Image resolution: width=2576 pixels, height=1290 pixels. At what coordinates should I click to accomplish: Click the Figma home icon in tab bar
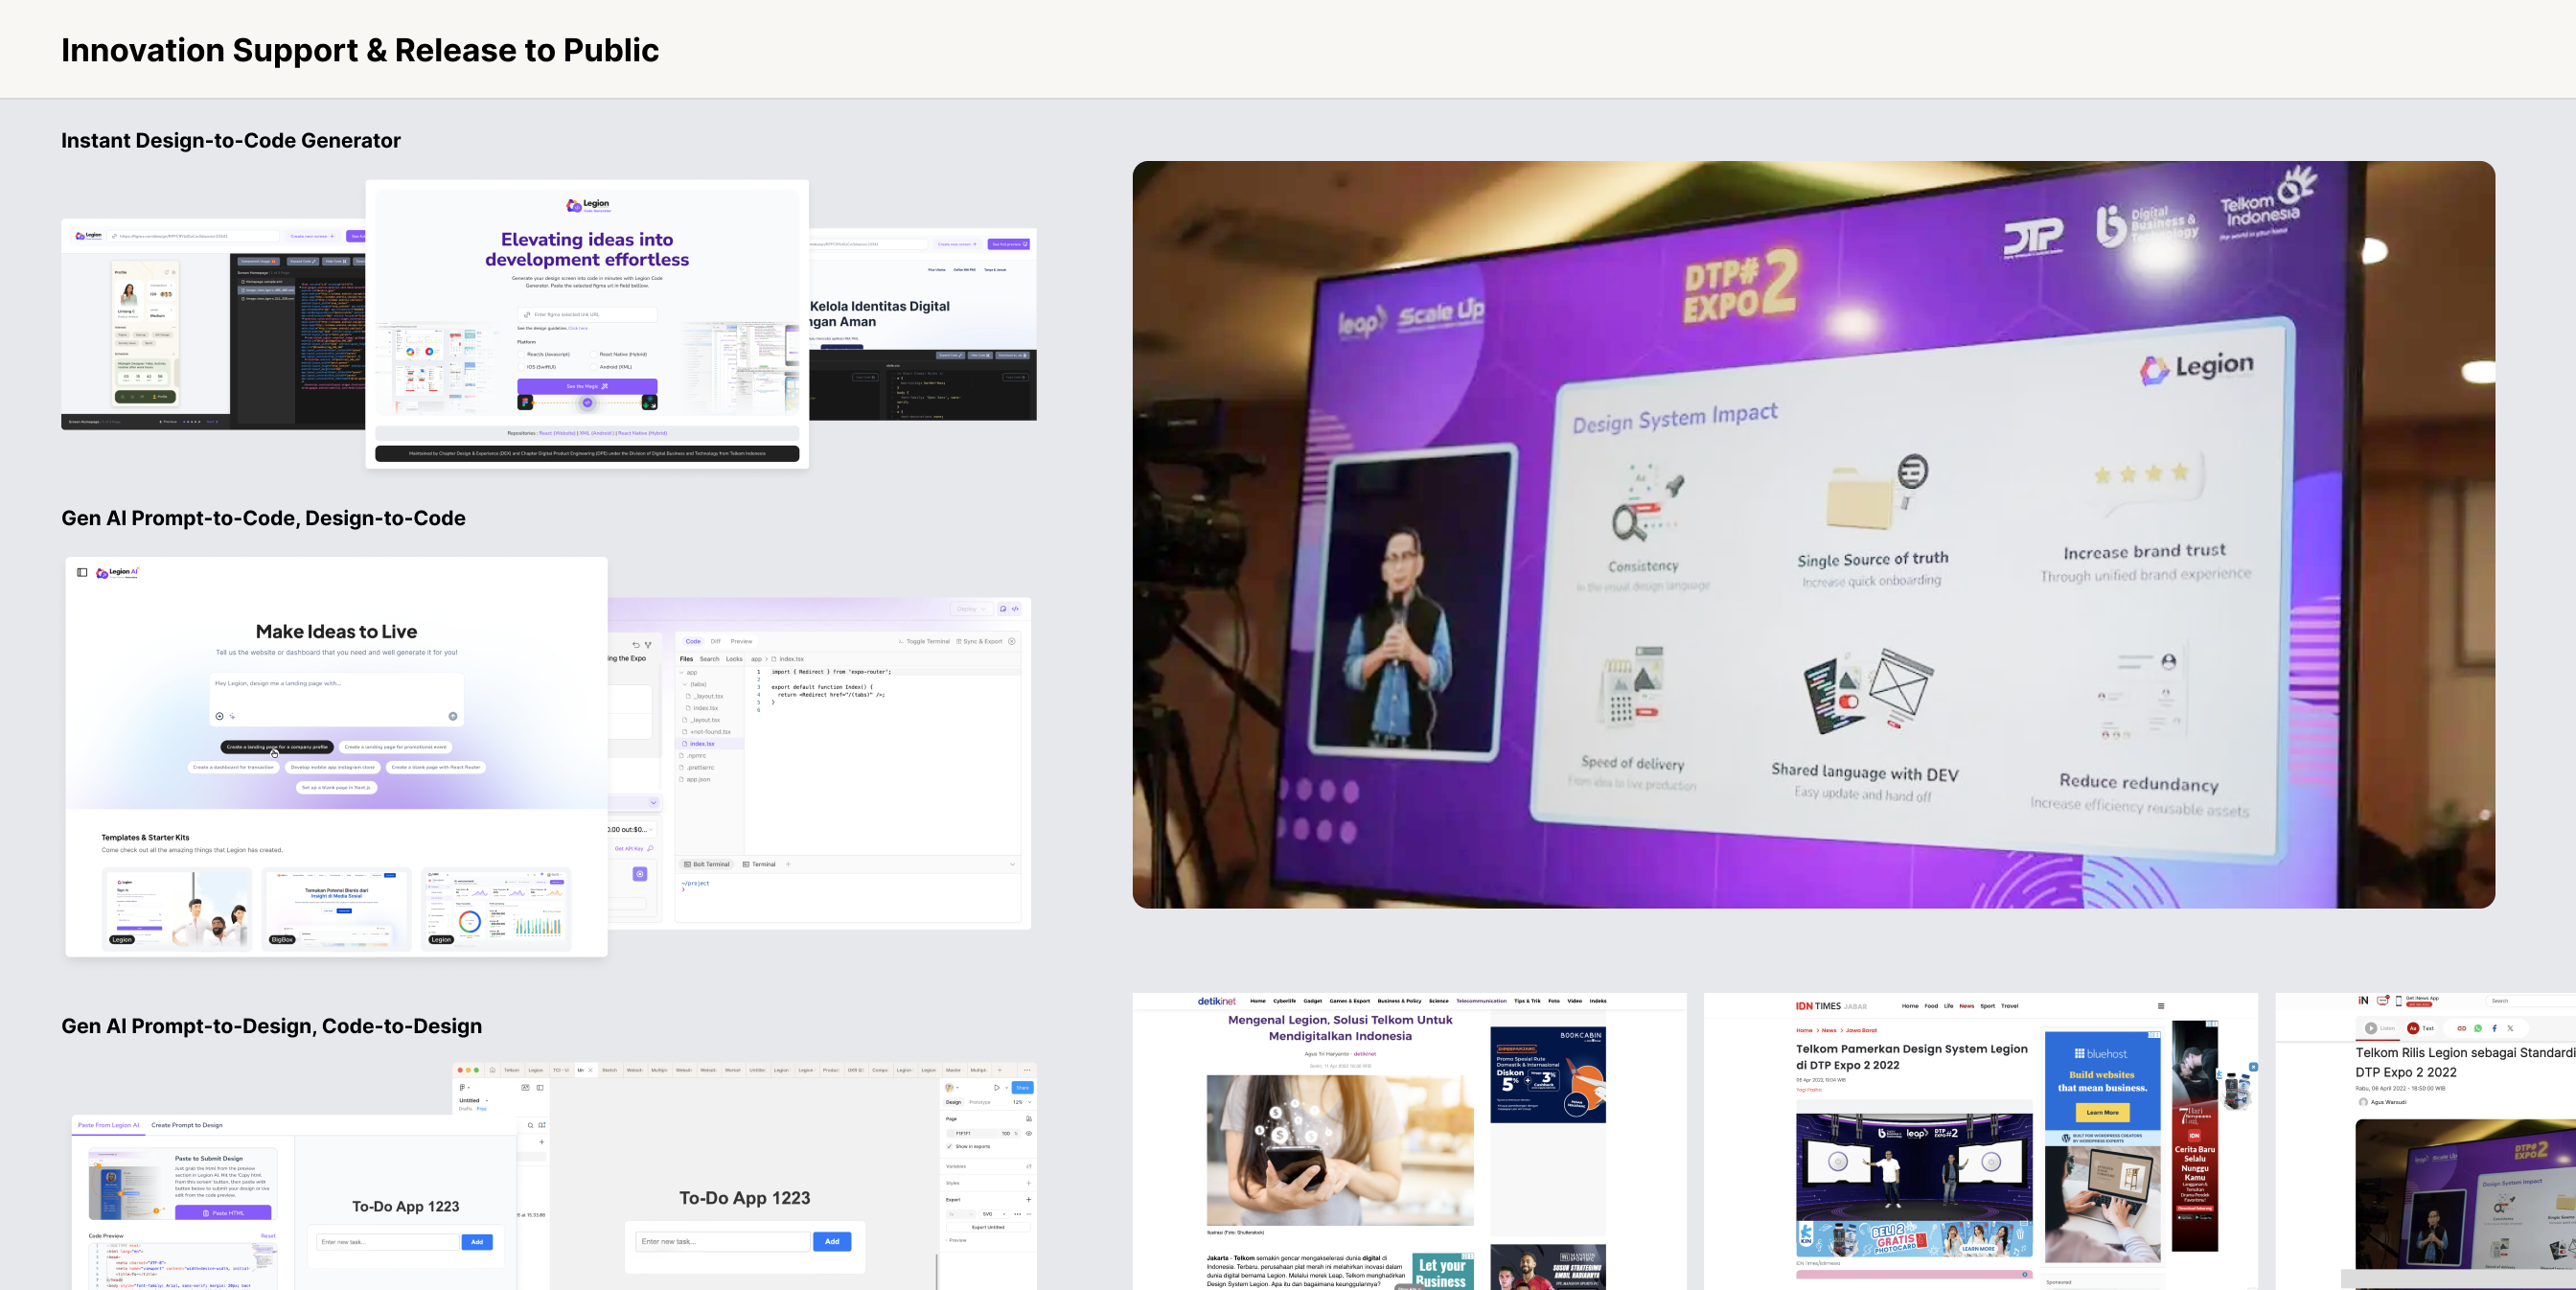492,1070
